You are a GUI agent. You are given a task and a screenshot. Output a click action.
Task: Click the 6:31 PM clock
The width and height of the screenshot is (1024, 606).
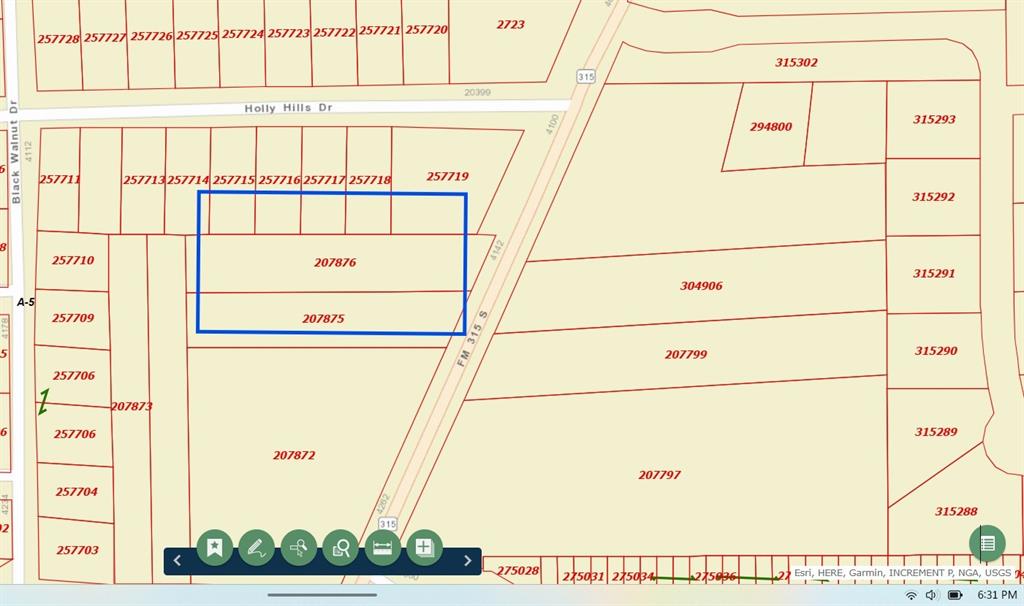[996, 595]
